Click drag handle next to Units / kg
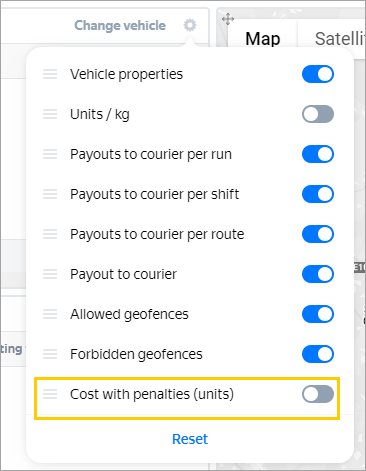Screen dimensions: 366x471 tap(50, 114)
